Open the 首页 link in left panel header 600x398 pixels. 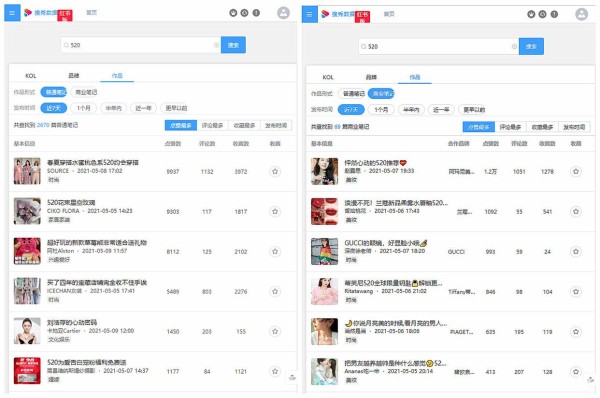[x=91, y=13]
